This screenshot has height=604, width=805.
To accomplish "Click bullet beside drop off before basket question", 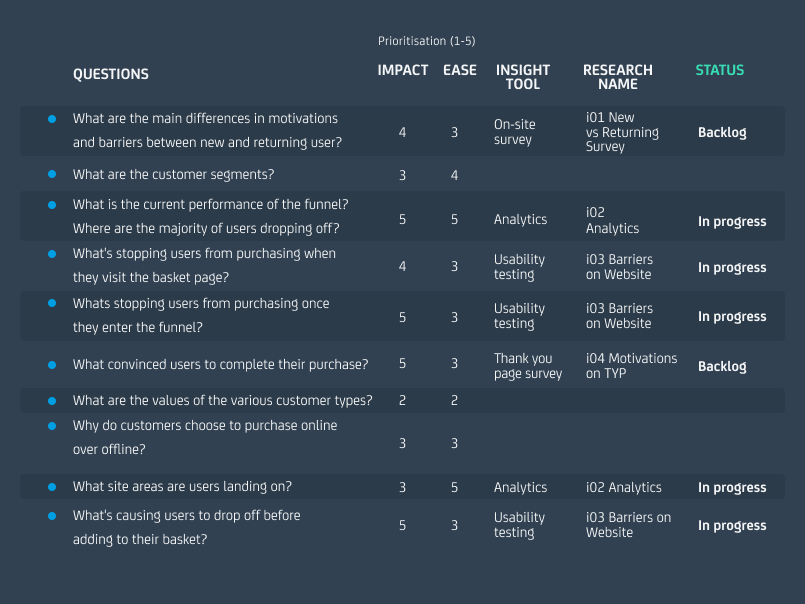I will coord(52,516).
